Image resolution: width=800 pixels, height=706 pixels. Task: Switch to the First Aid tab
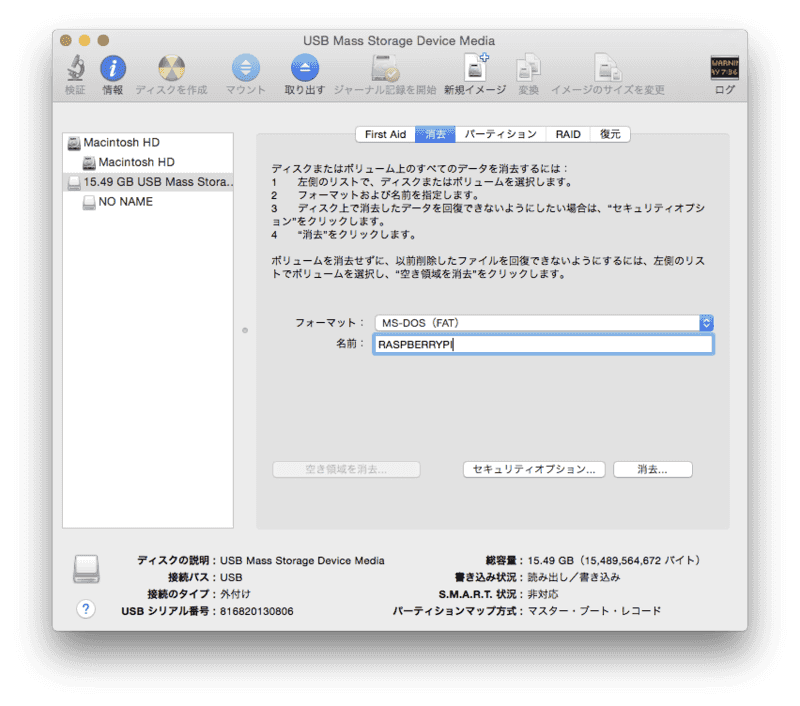click(x=385, y=134)
